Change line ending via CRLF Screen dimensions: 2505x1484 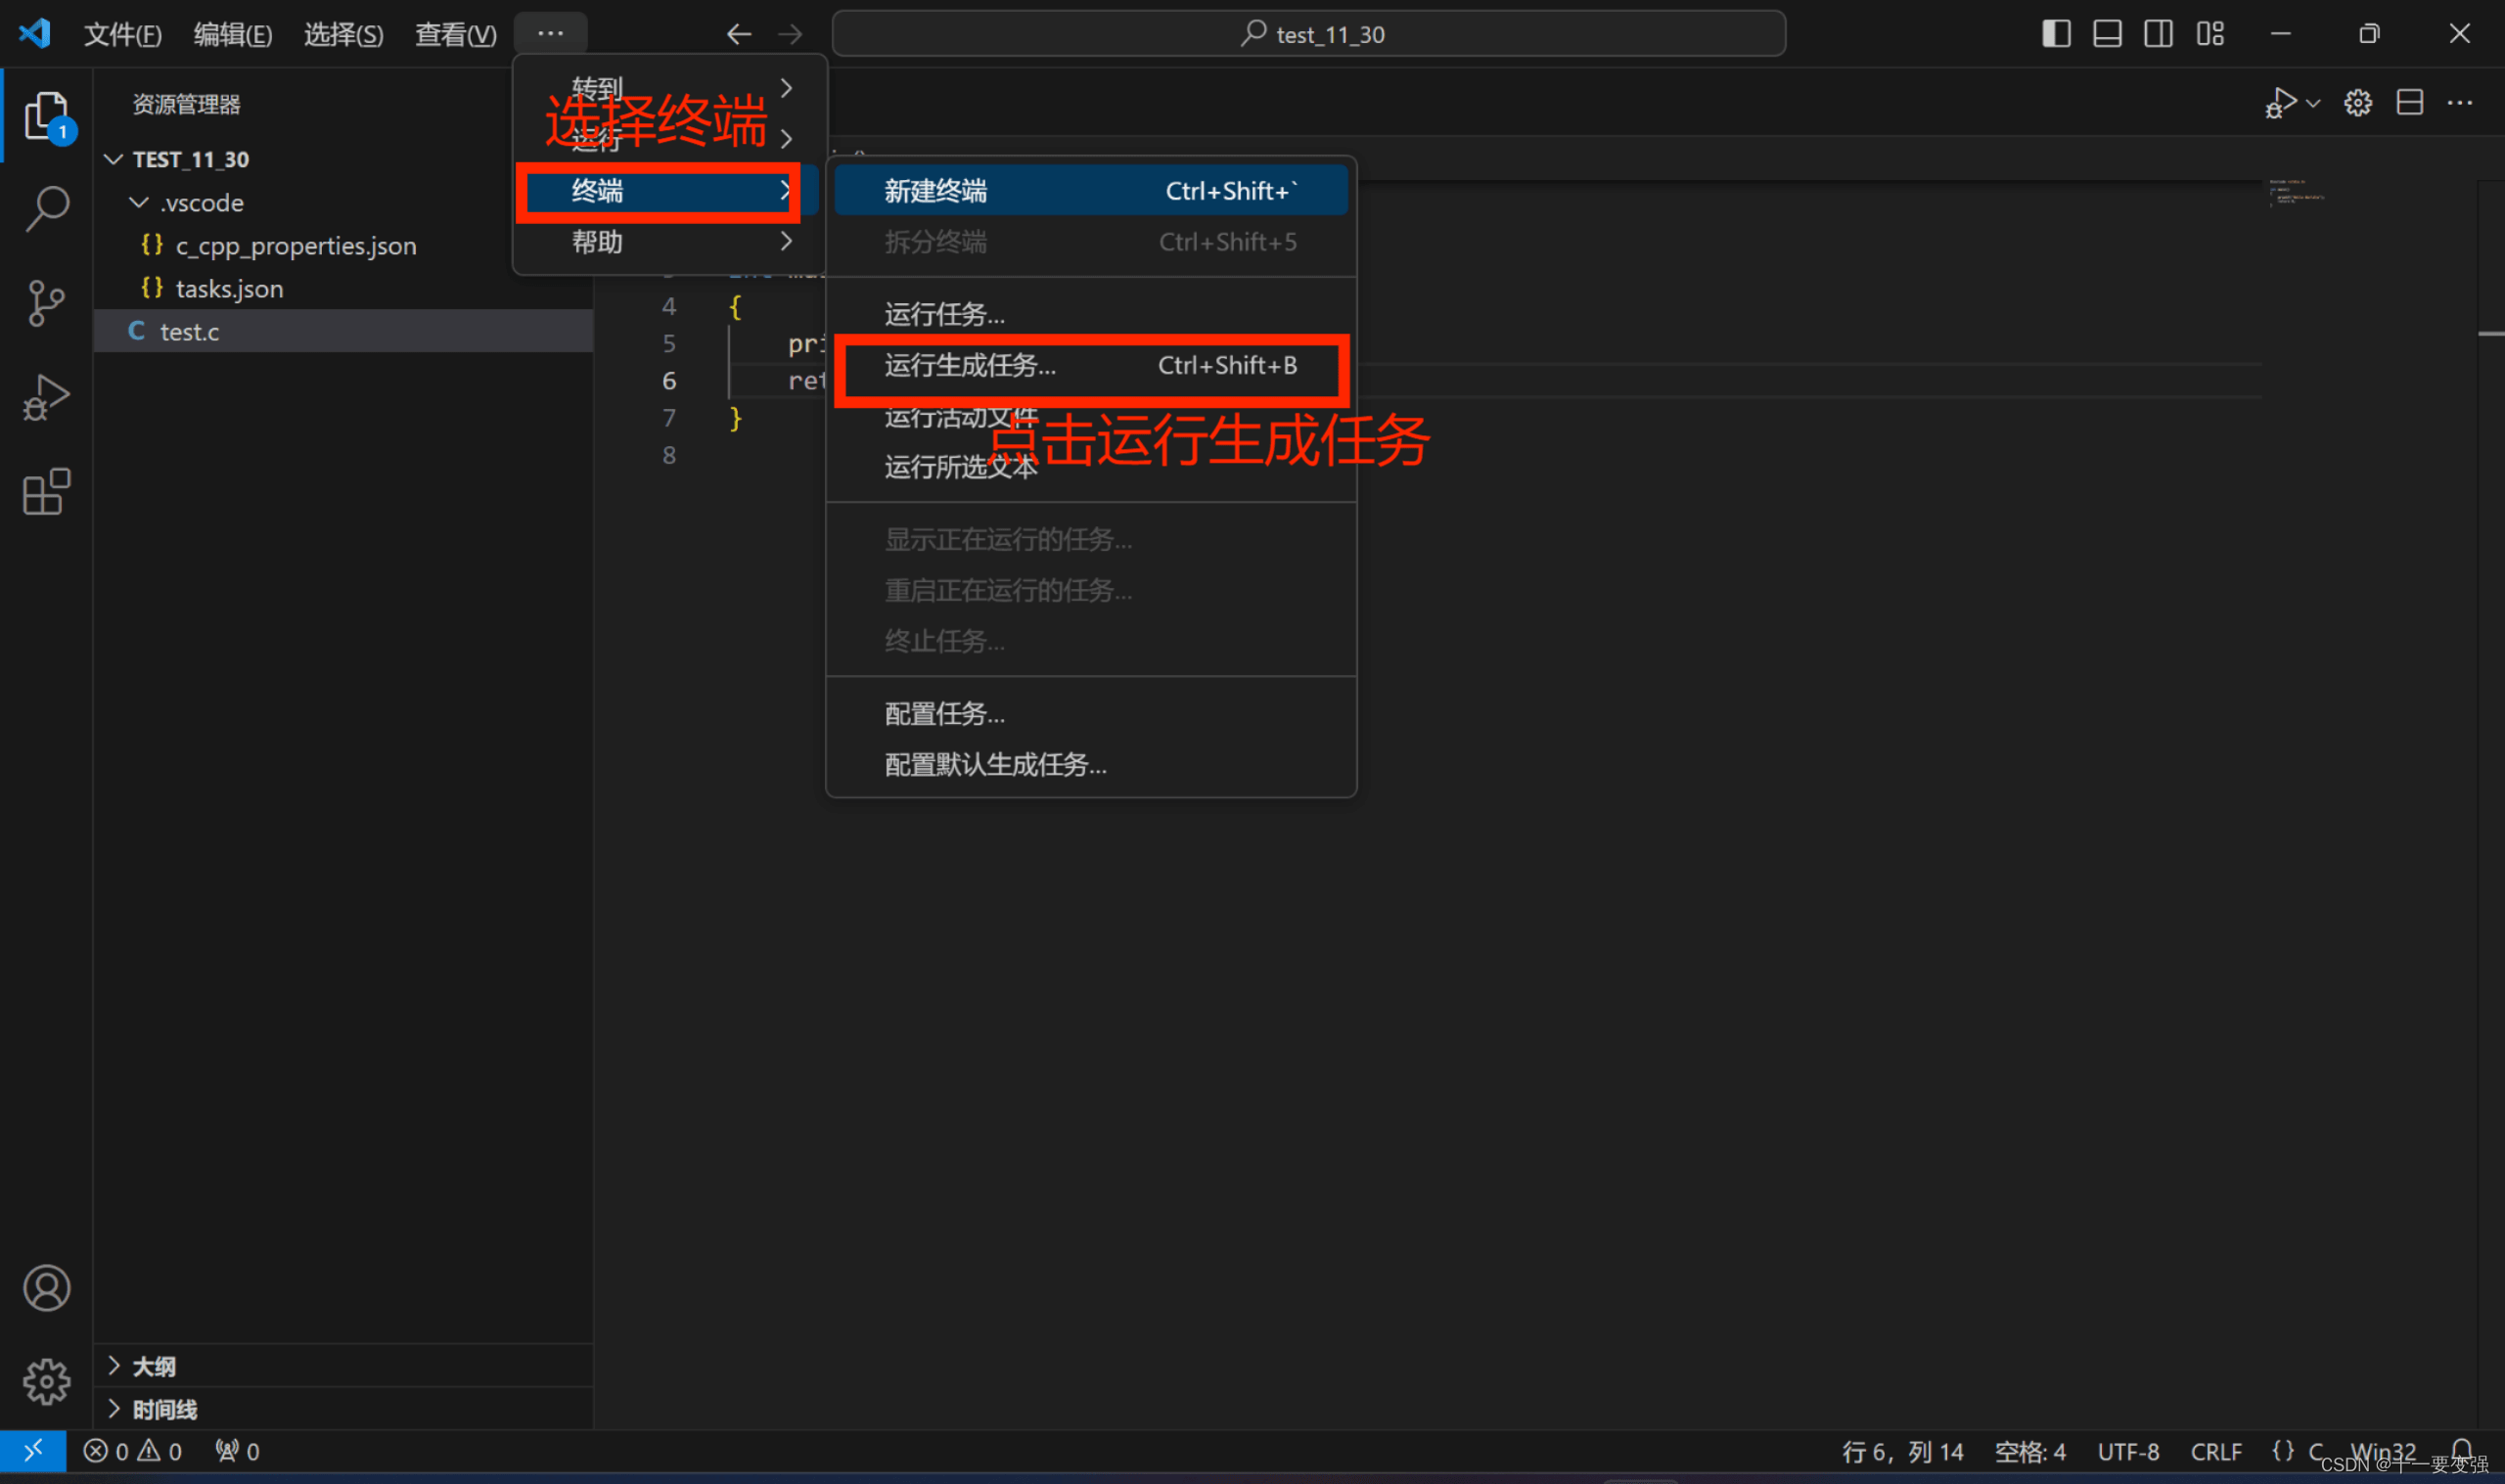click(x=2215, y=1451)
